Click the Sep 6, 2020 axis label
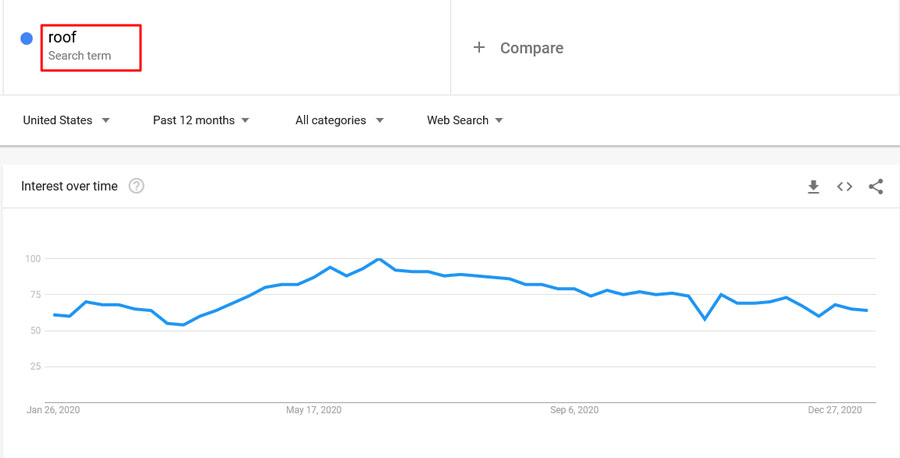 click(574, 410)
